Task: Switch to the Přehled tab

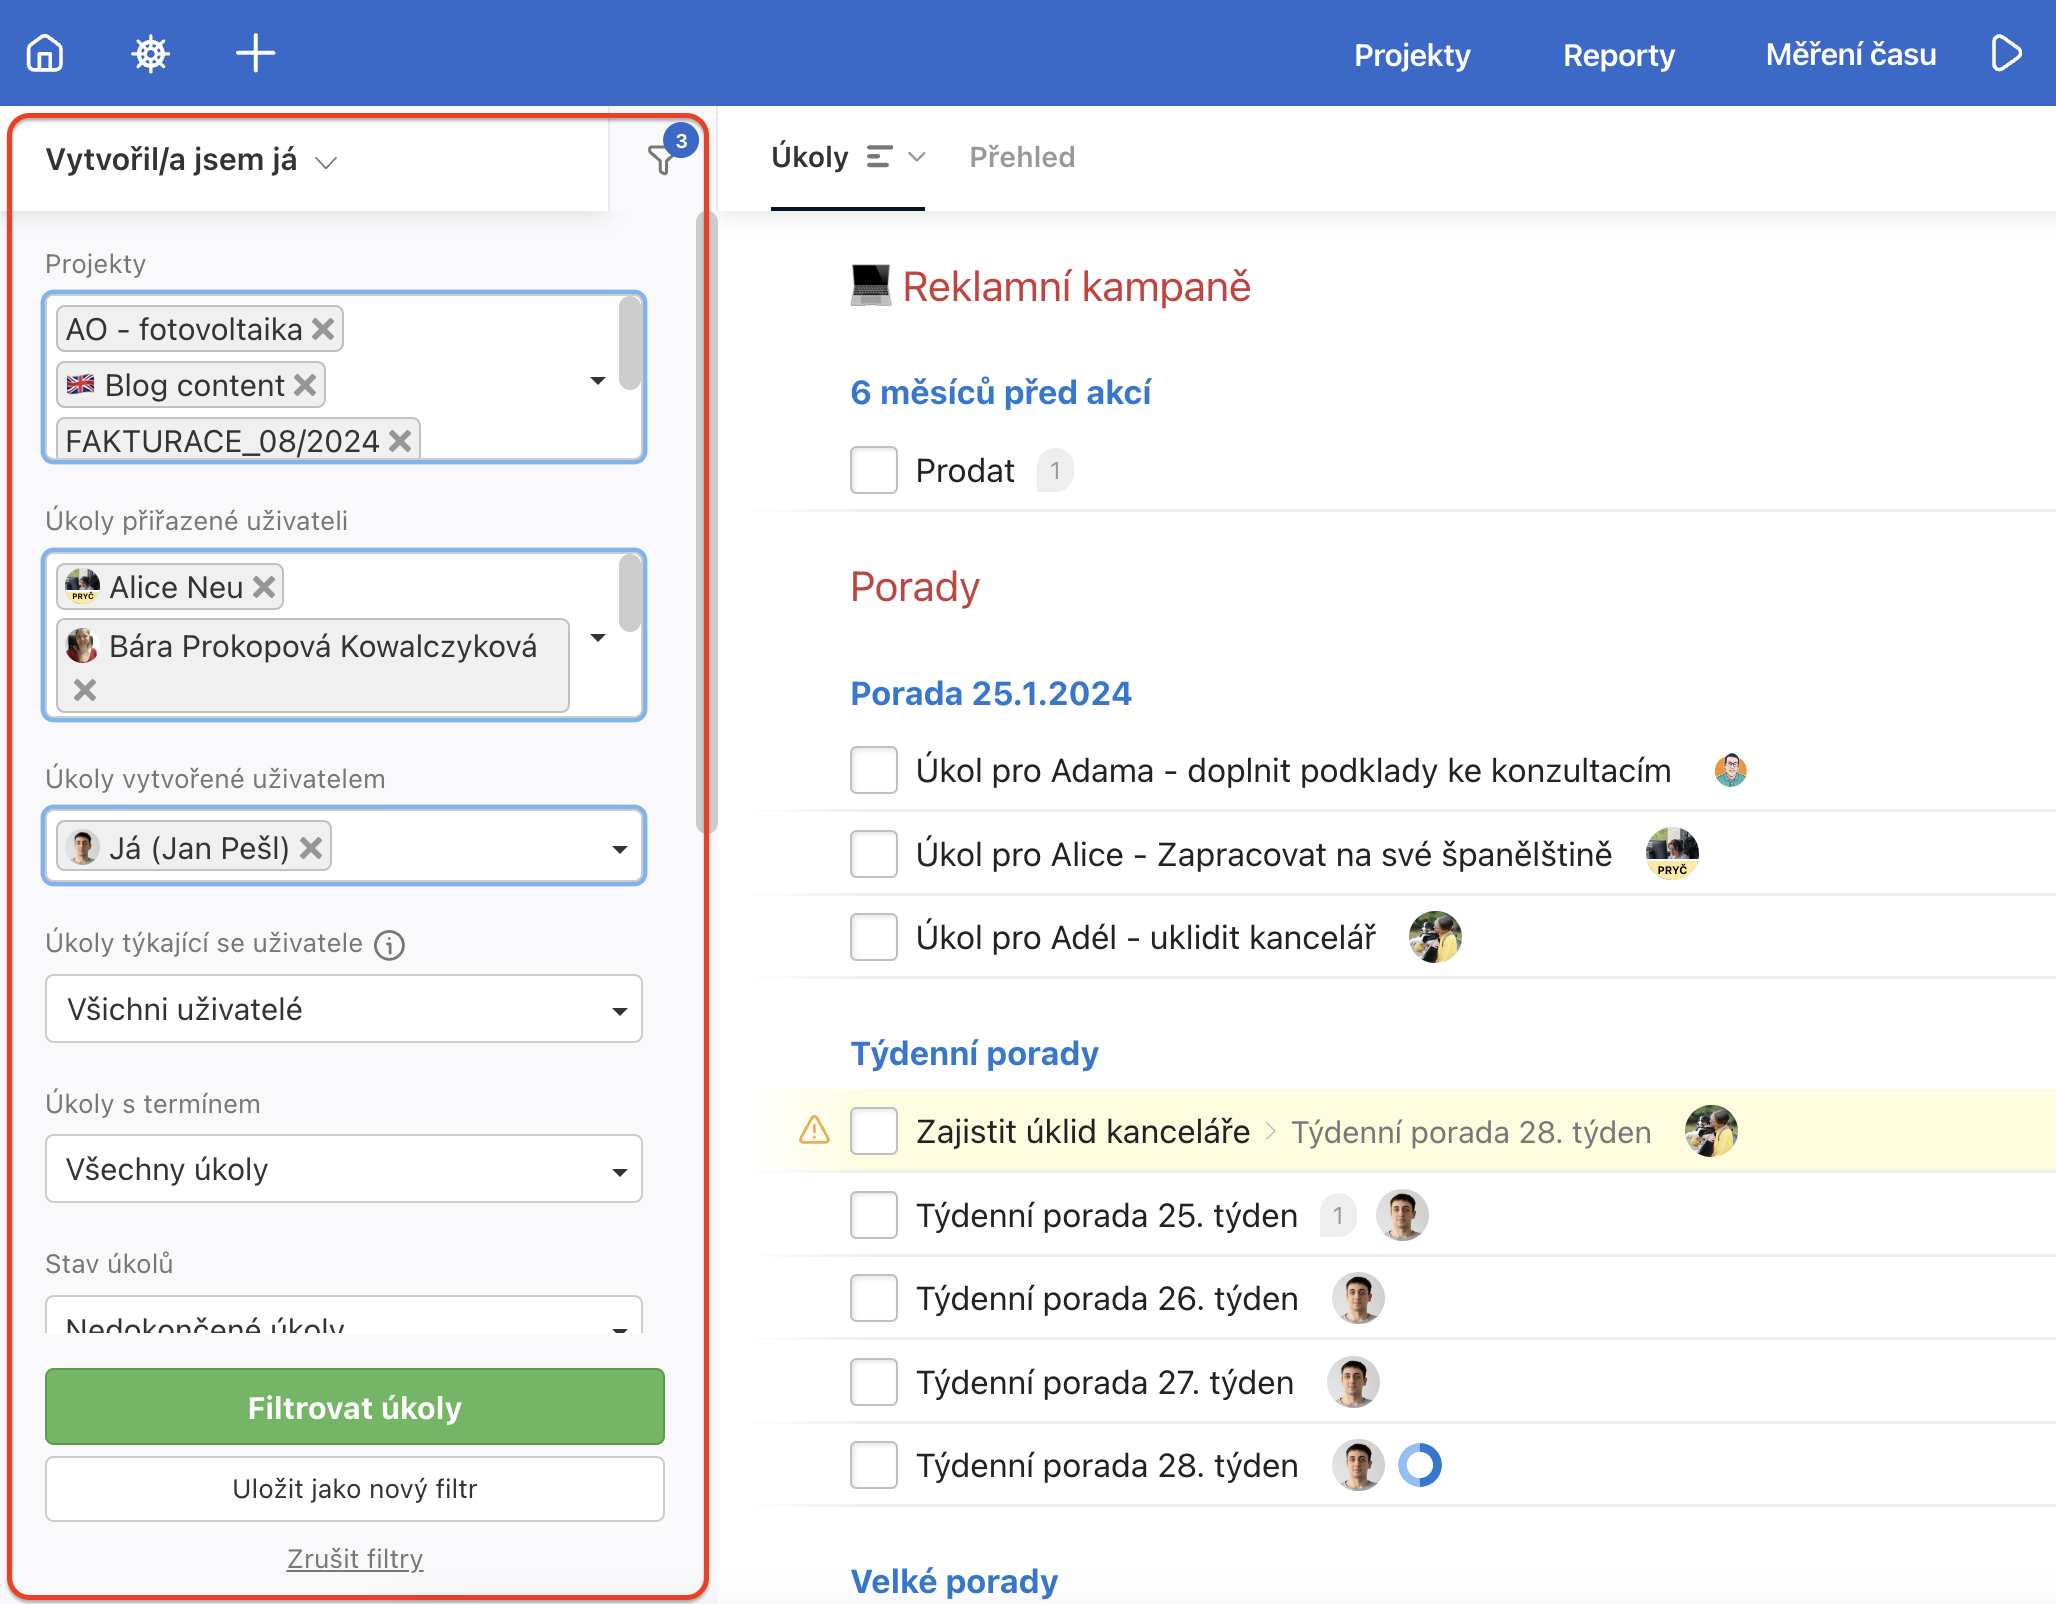Action: click(x=1022, y=157)
